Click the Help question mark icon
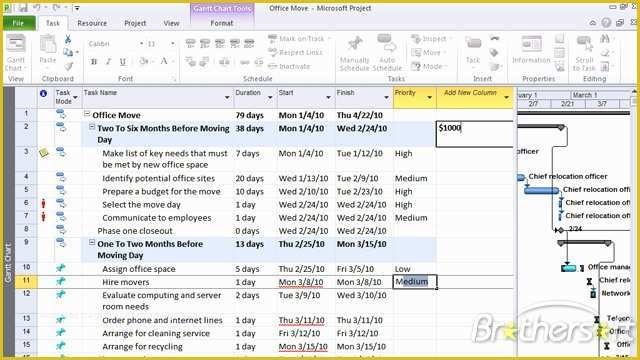The image size is (640, 360). pyautogui.click(x=606, y=23)
